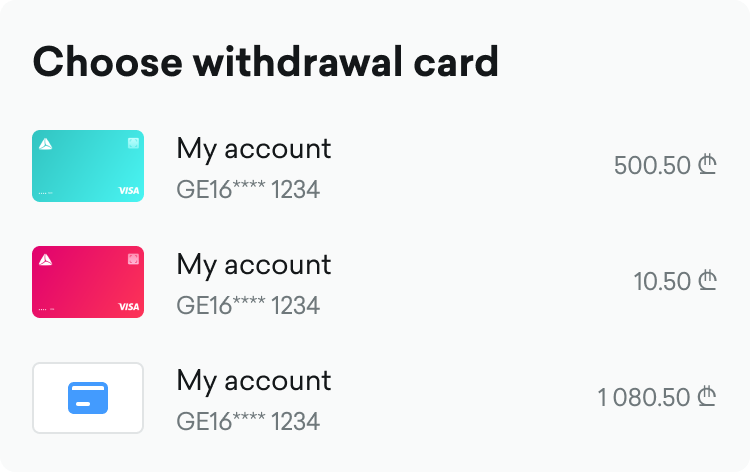Click "My account" label beside teal card
The image size is (750, 472).
click(253, 149)
